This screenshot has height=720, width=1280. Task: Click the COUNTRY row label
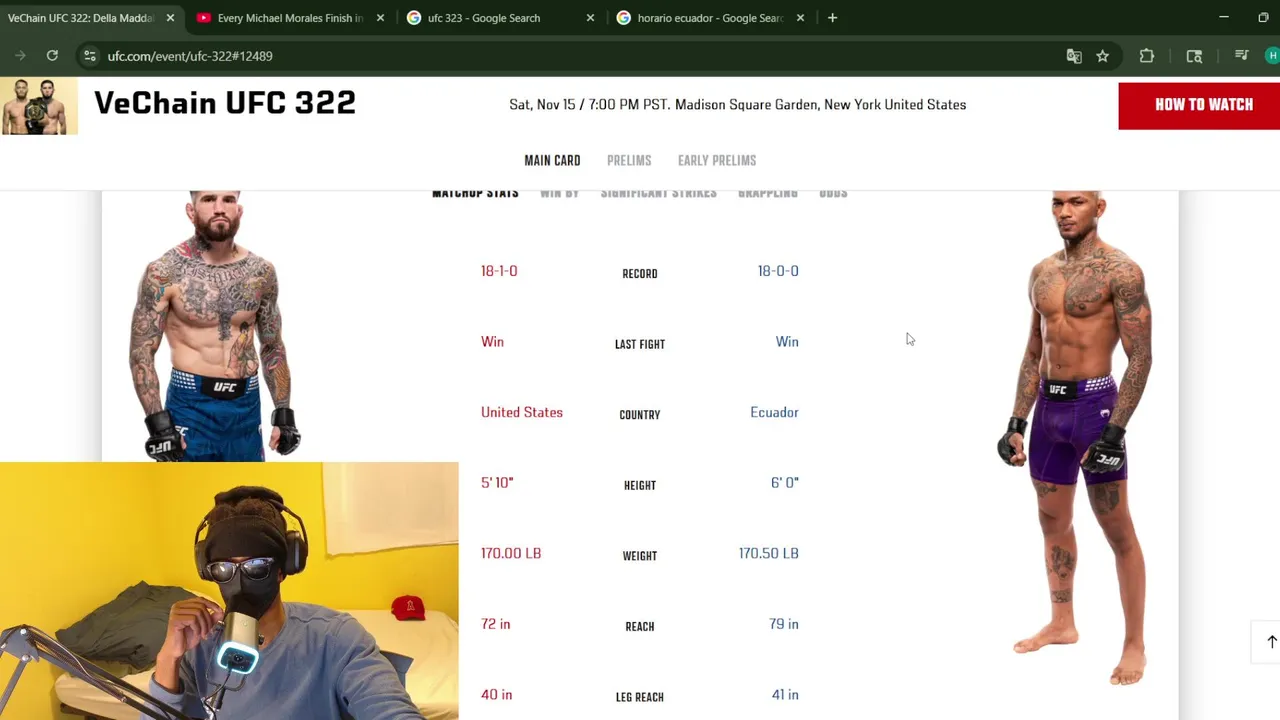[x=640, y=415]
